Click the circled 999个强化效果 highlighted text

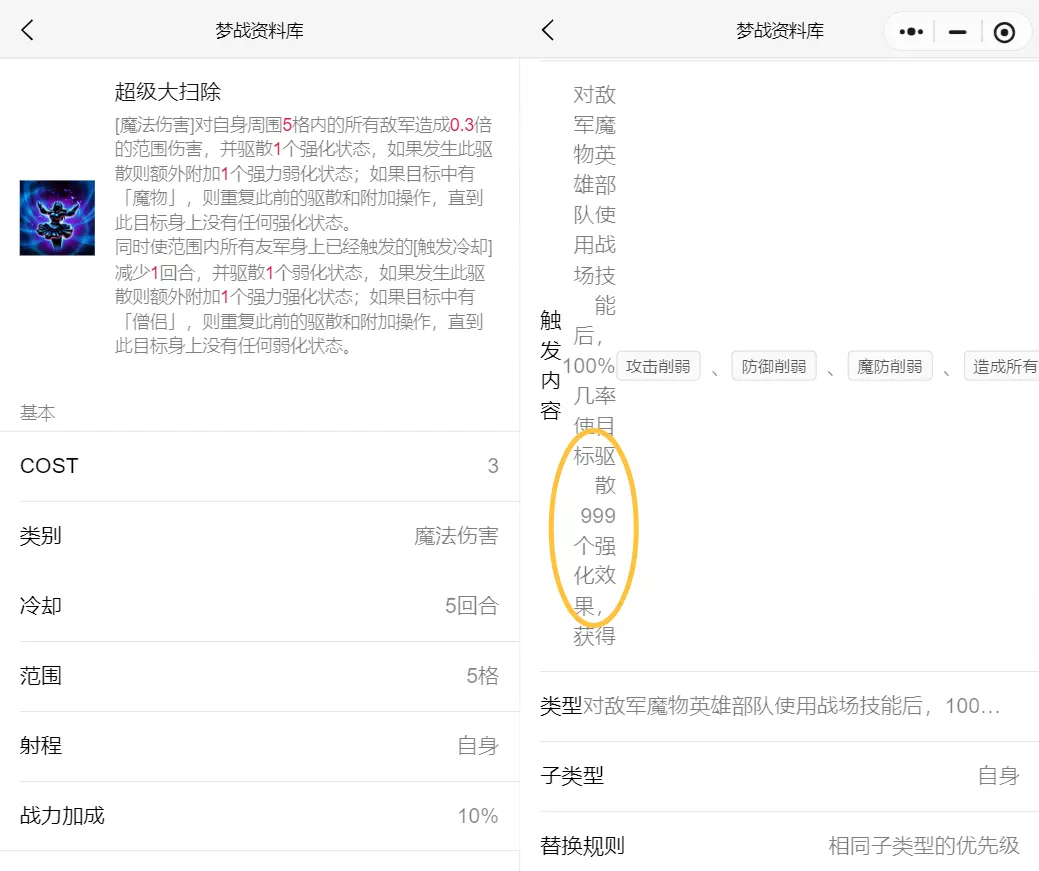(x=598, y=530)
